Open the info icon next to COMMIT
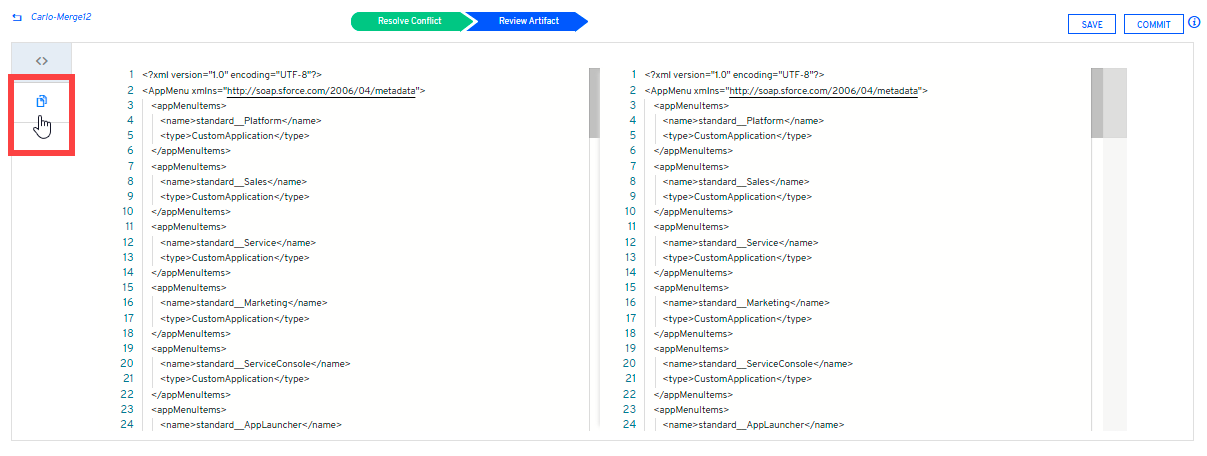This screenshot has width=1207, height=456. tap(1194, 23)
